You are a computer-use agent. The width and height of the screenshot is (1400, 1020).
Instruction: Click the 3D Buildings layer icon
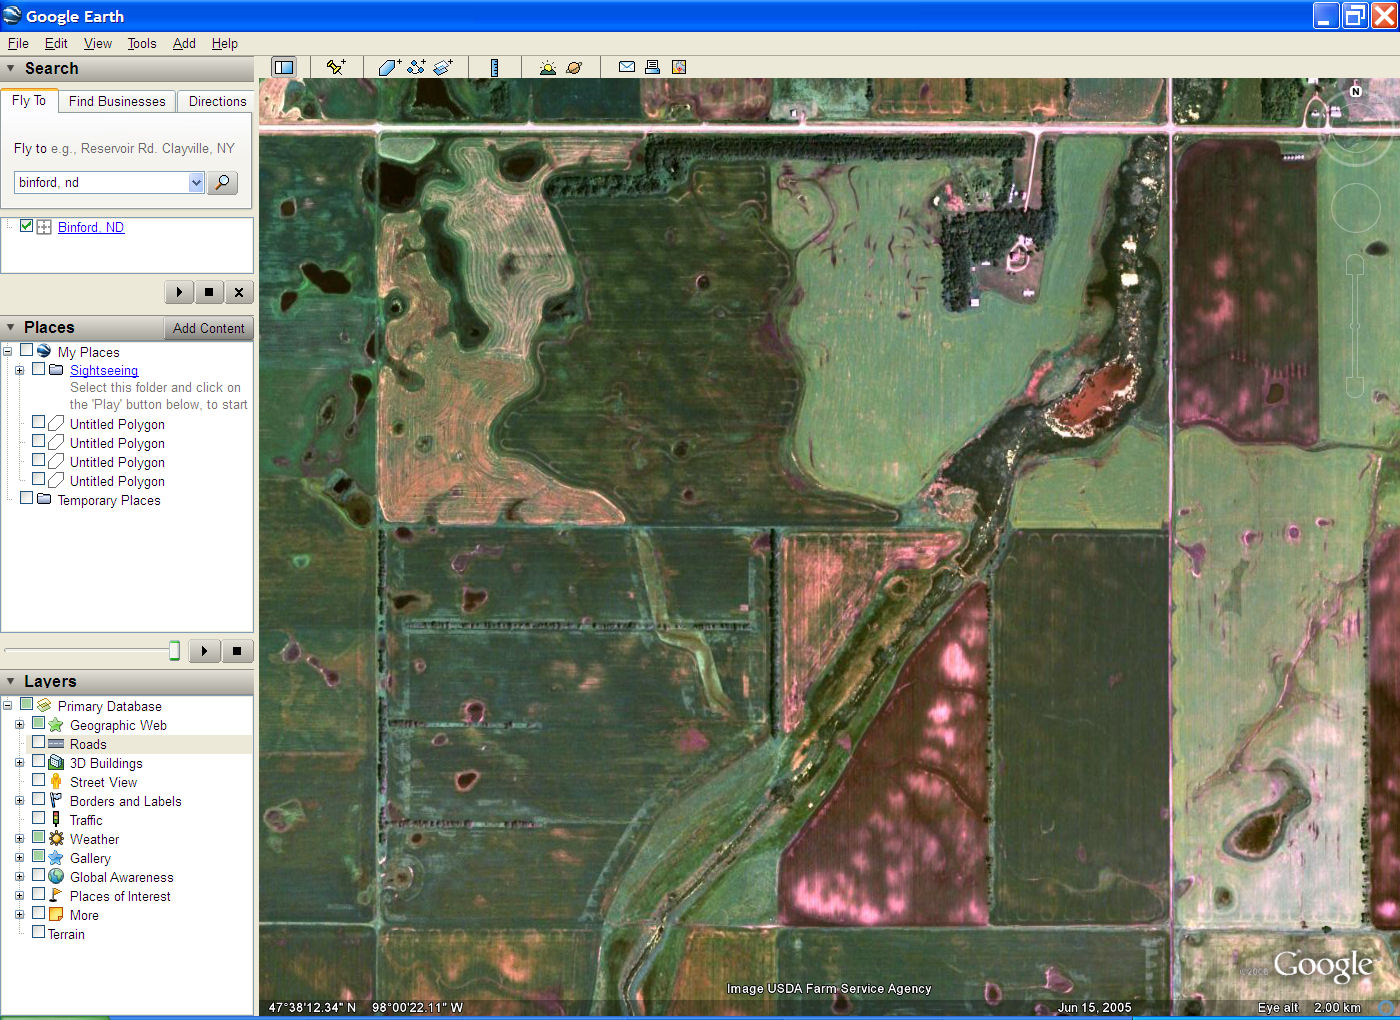click(56, 762)
